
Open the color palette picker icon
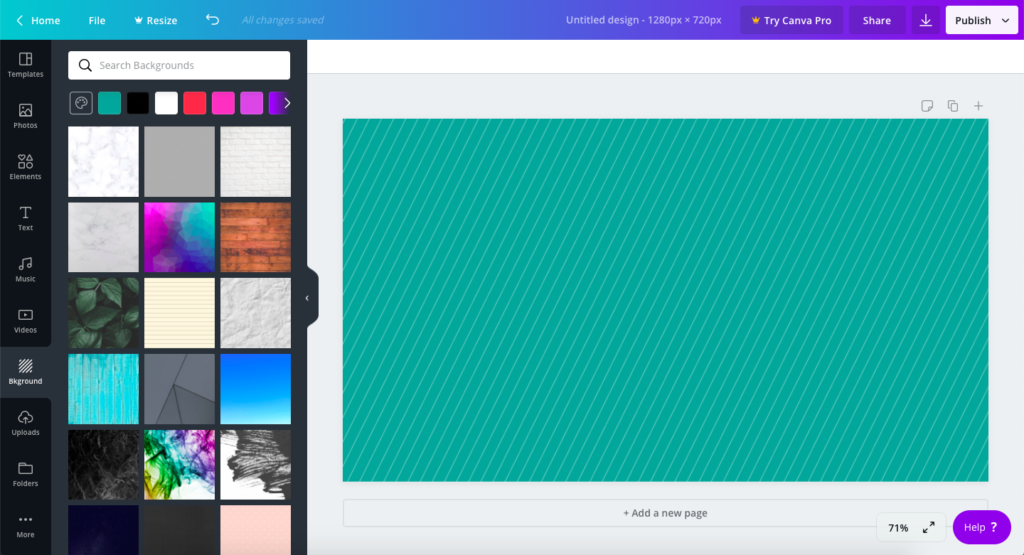click(x=81, y=103)
